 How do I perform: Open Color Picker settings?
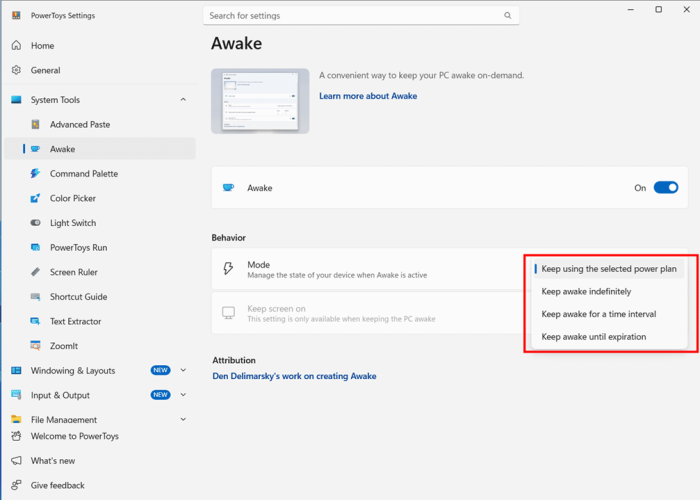pyautogui.click(x=100, y=198)
